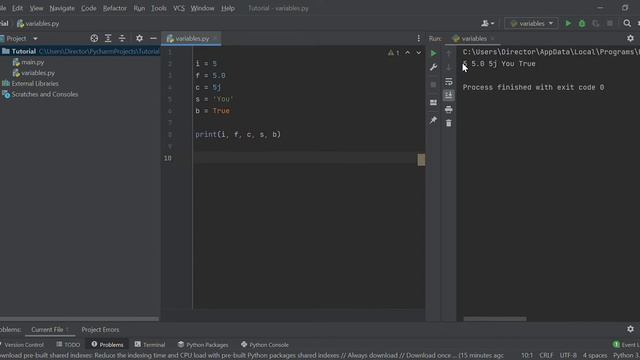The height and width of the screenshot is (360, 640).
Task: Expand all in Project panel
Action: pyautogui.click(x=108, y=38)
